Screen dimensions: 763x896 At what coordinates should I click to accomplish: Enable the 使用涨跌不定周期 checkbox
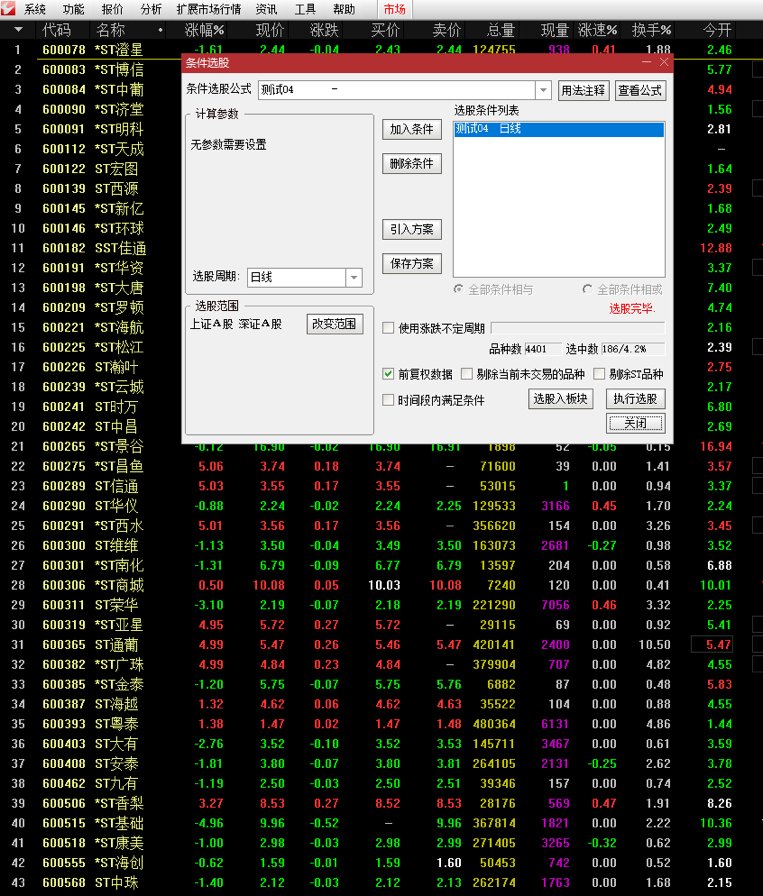point(389,328)
